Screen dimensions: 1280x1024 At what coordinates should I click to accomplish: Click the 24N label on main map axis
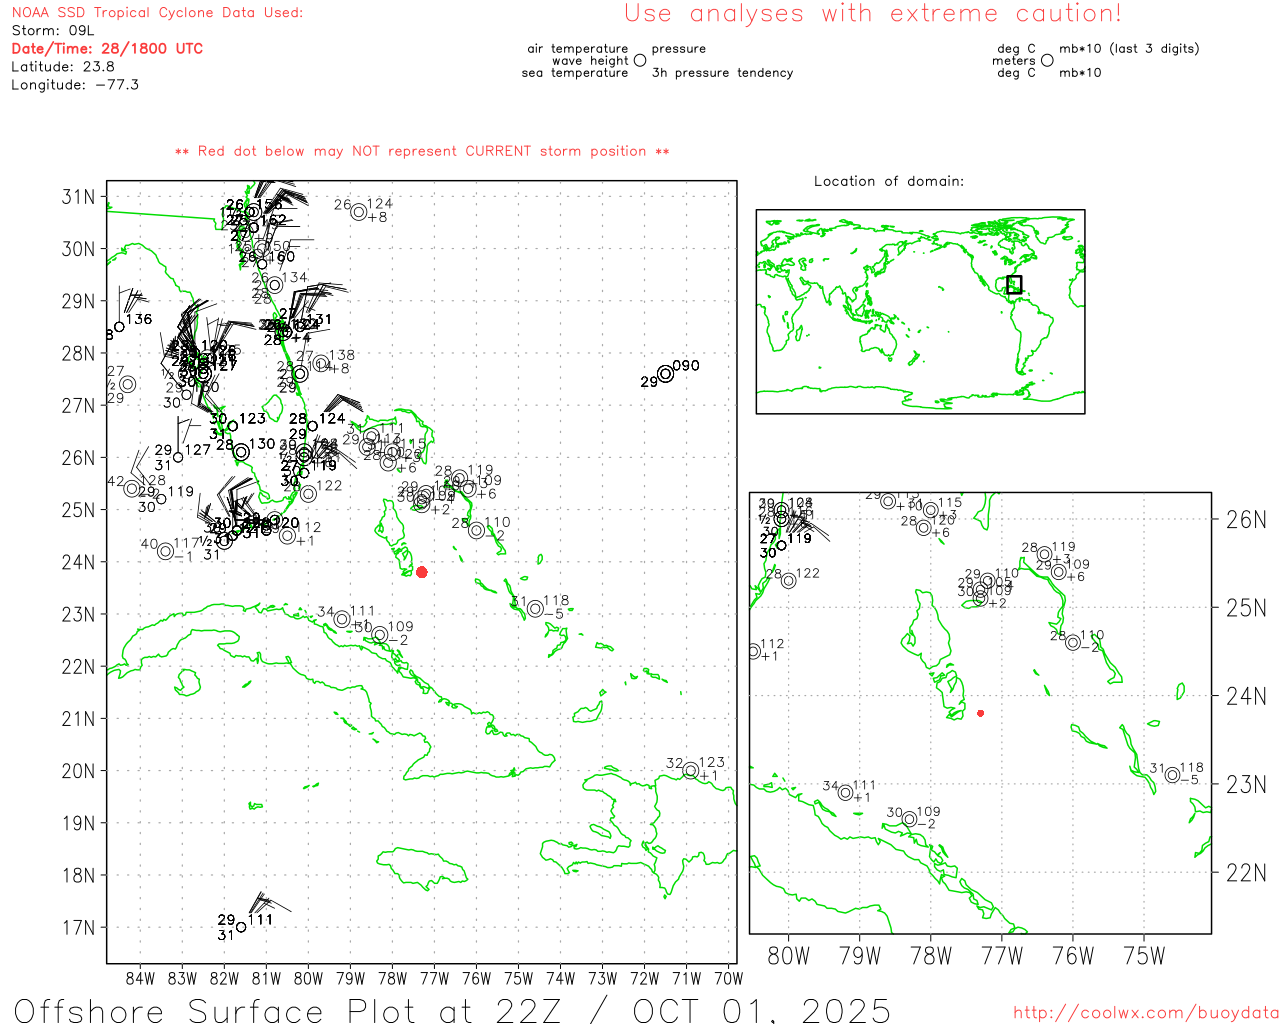tap(79, 562)
